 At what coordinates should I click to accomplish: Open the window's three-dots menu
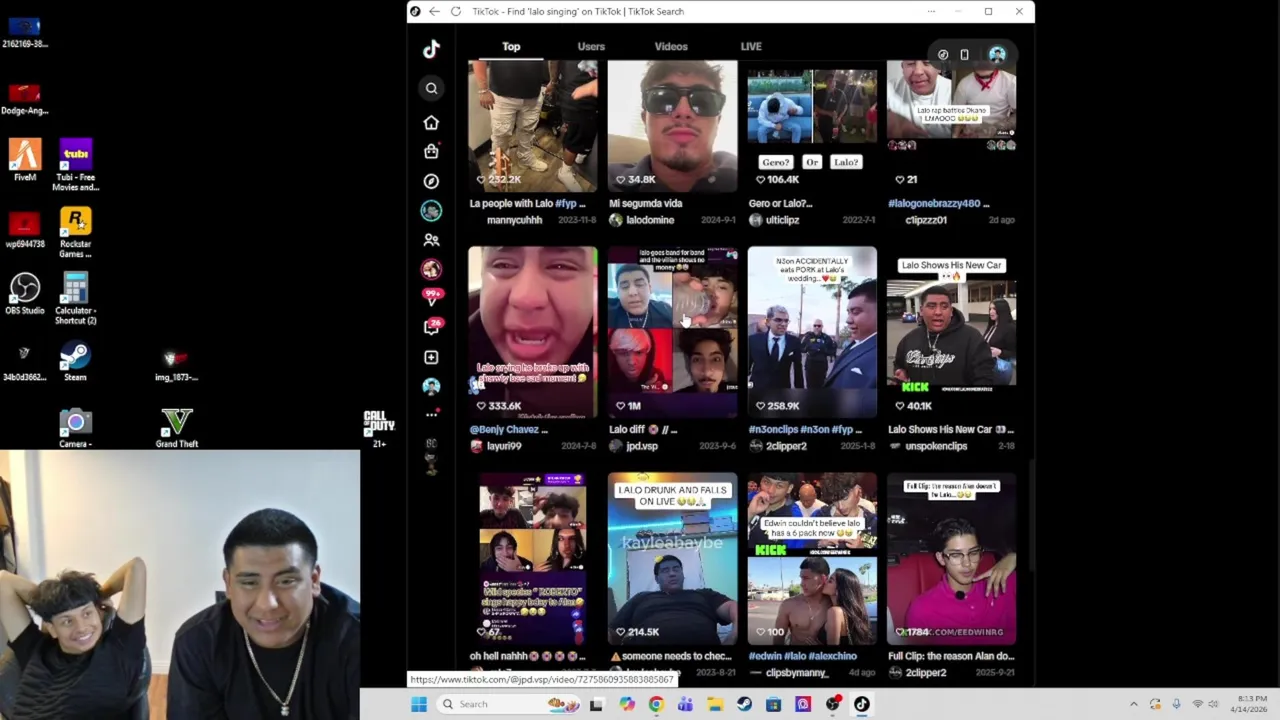point(931,11)
